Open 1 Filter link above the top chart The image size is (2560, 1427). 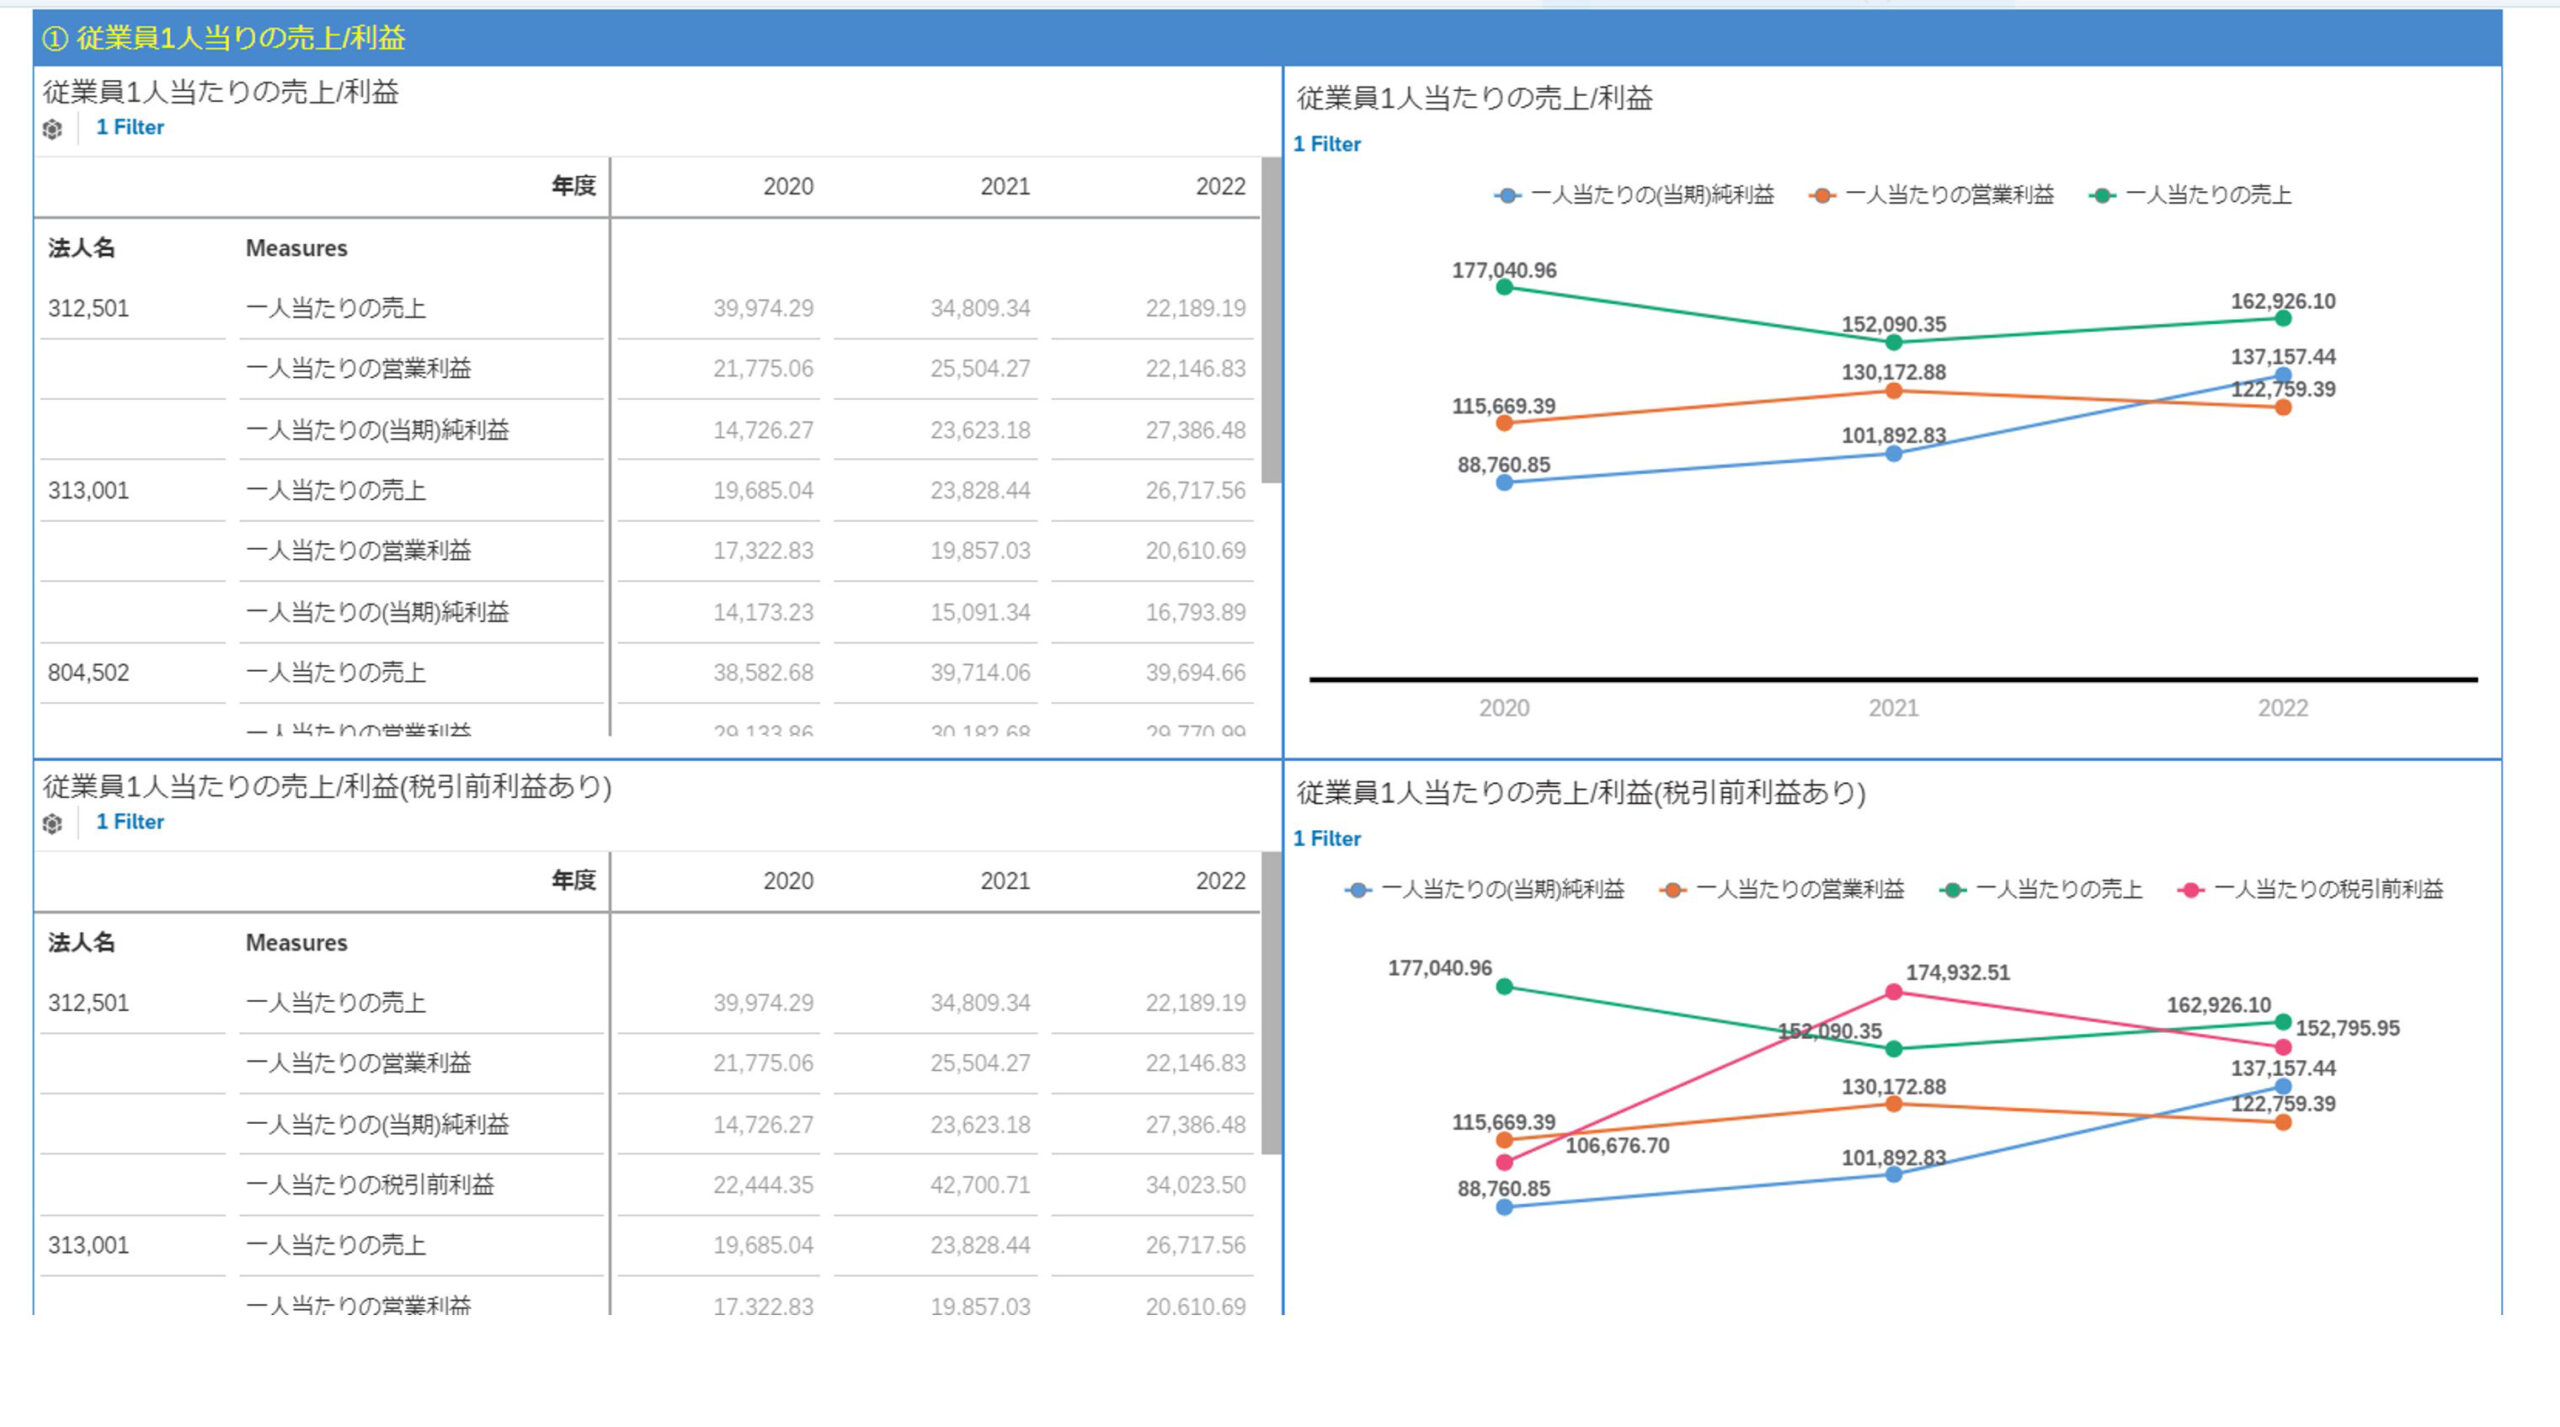pos(1327,144)
